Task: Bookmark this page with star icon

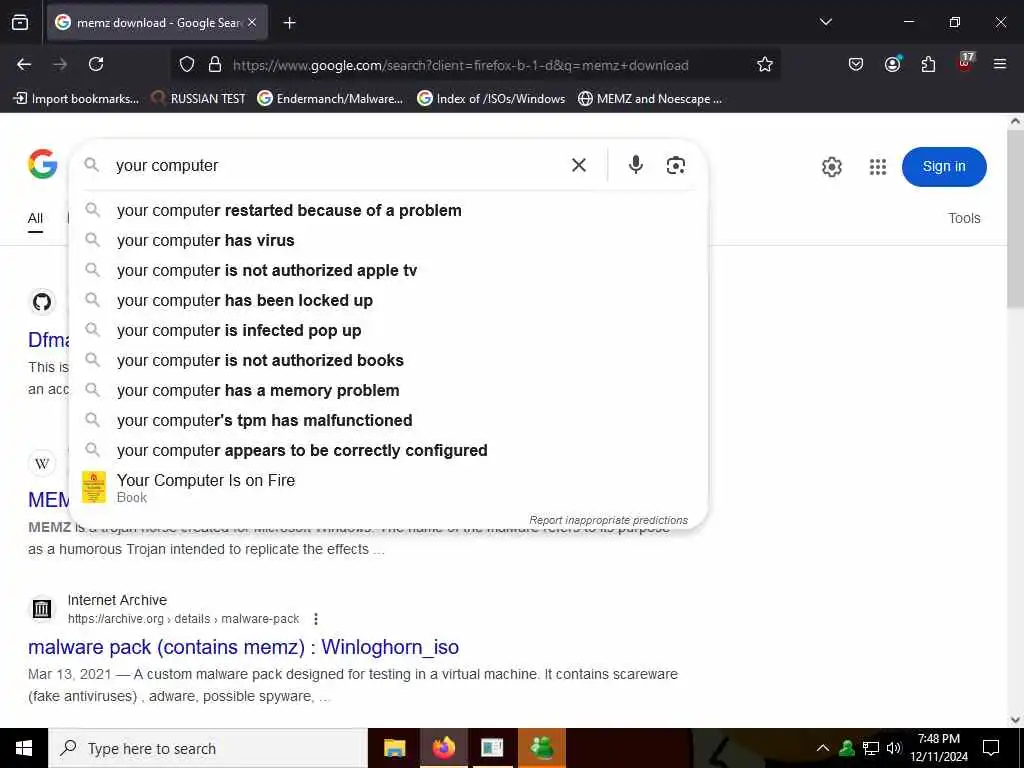Action: tap(765, 65)
